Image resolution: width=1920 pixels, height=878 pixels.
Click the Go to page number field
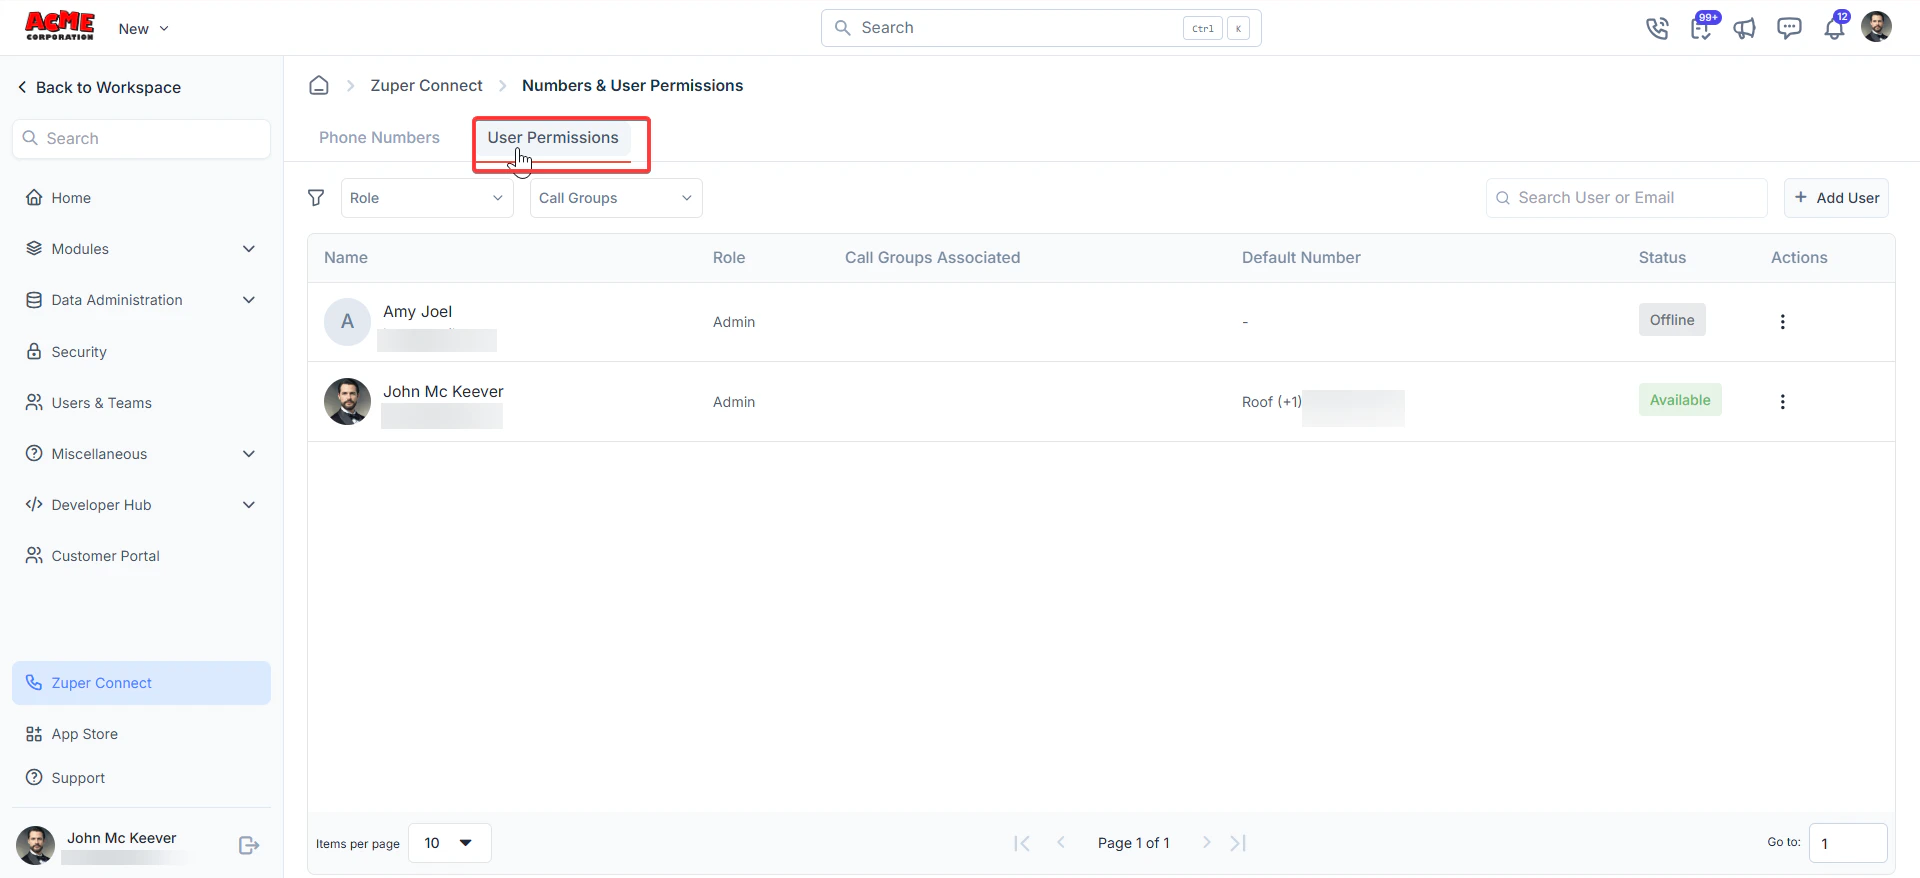tap(1848, 843)
